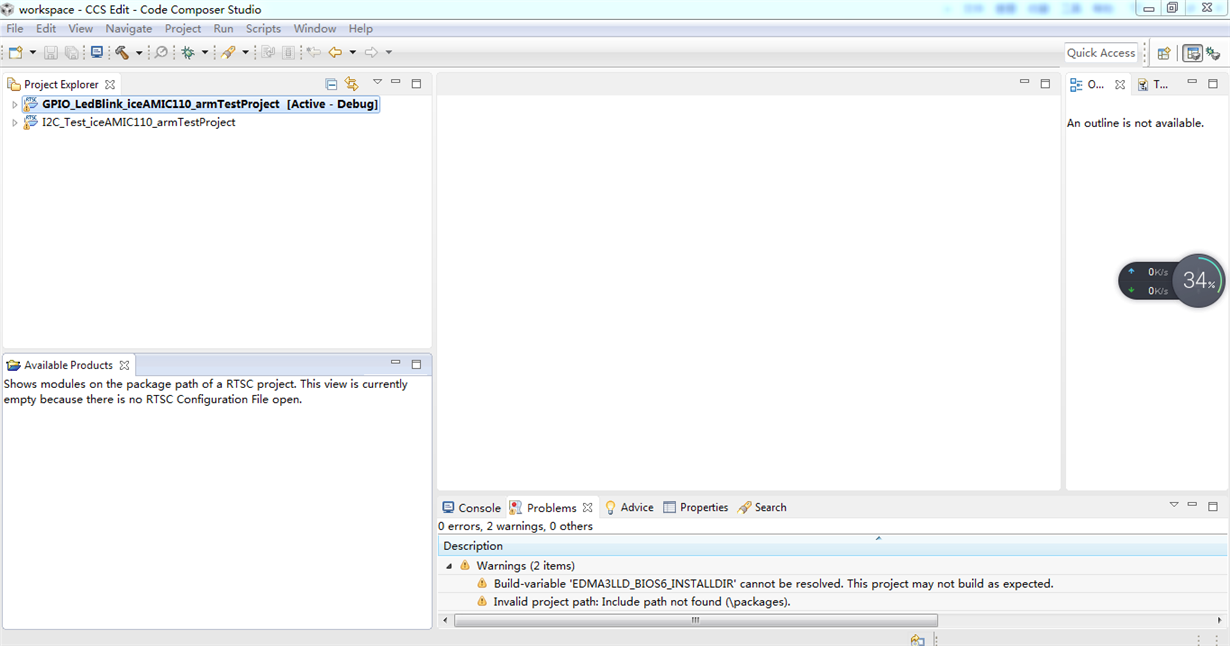Image resolution: width=1230 pixels, height=646 pixels.
Task: Open the New wizard dropdown arrow
Action: [32, 52]
